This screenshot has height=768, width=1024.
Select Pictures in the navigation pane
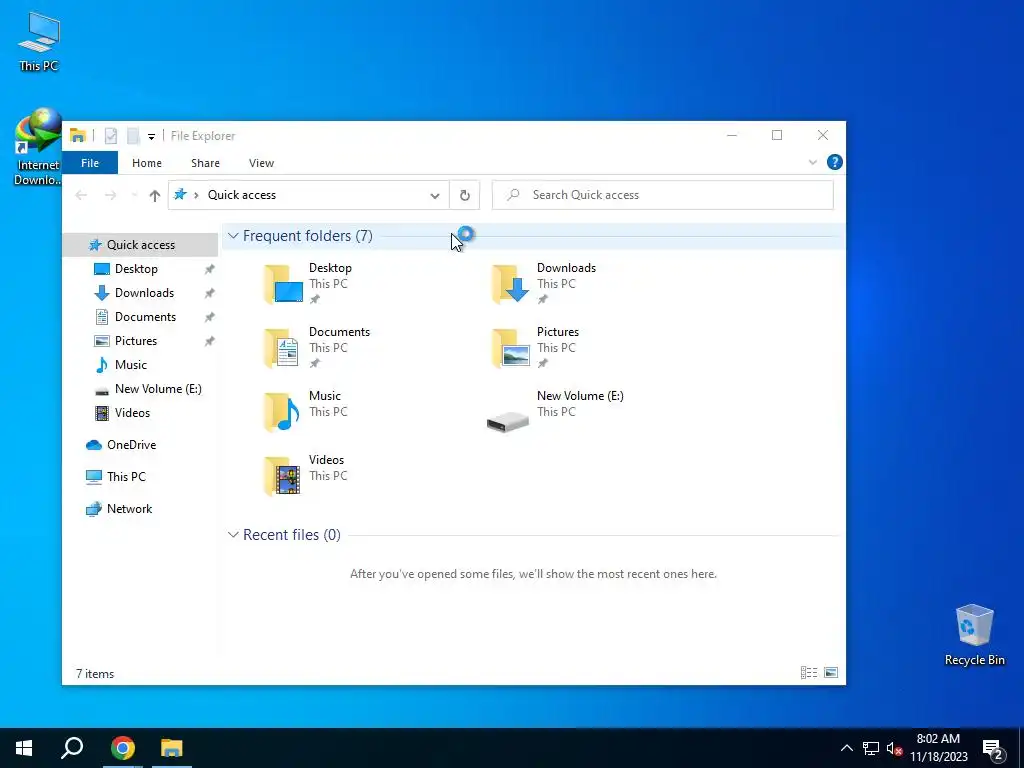tap(136, 341)
